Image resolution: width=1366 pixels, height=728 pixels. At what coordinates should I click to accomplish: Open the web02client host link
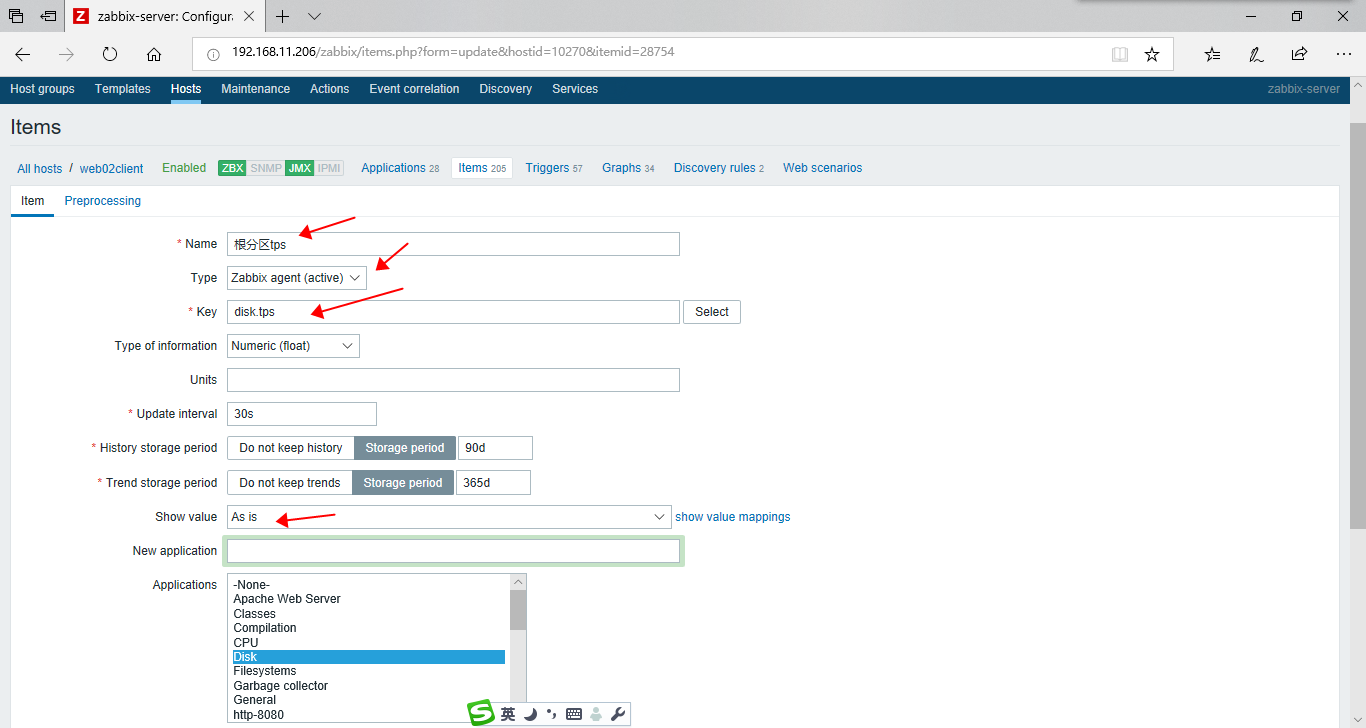point(112,169)
